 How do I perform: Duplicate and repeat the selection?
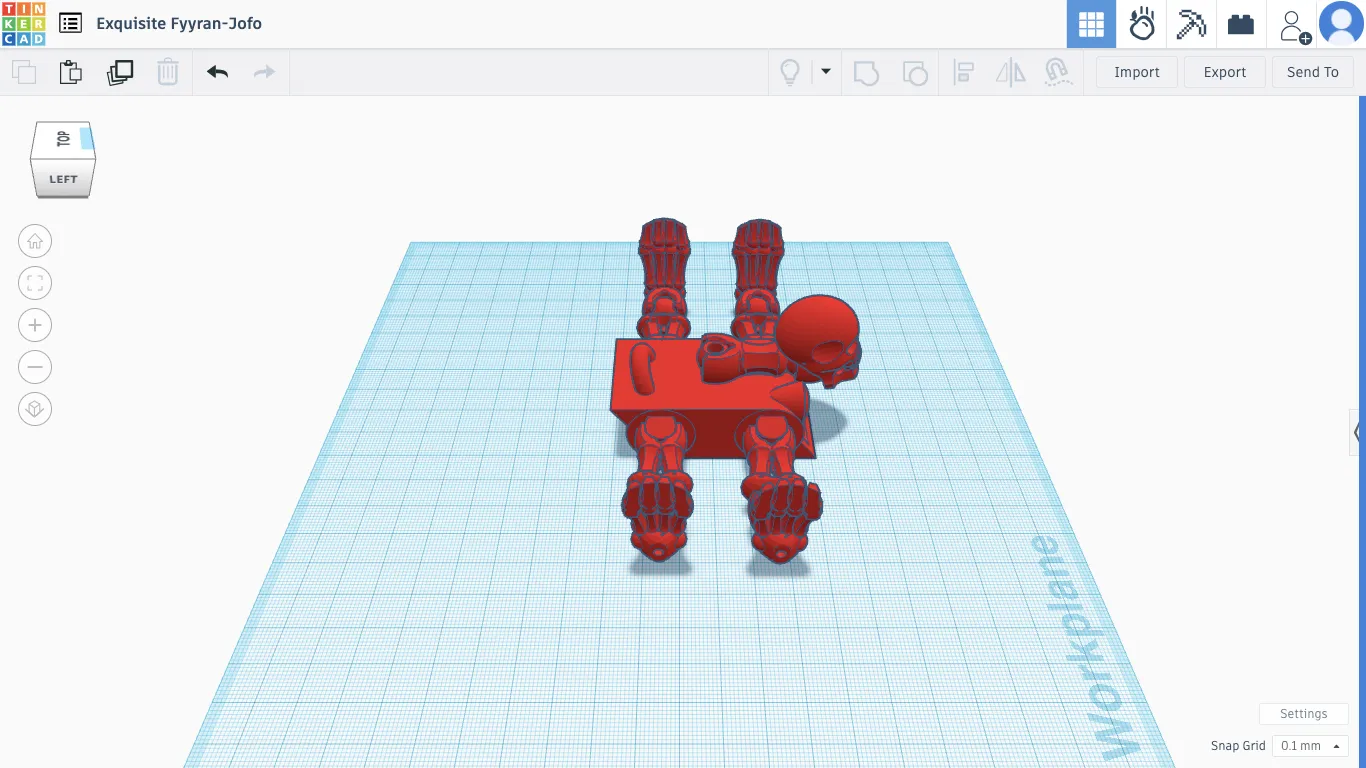[x=120, y=72]
